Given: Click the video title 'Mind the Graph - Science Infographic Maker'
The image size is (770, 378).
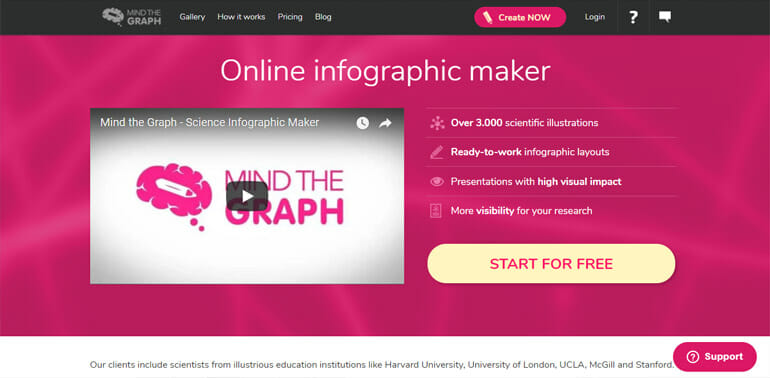Looking at the screenshot, I should (210, 122).
